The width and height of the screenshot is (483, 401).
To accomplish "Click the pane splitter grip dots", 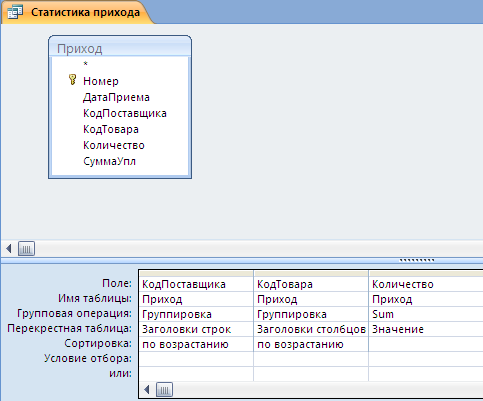I will coord(417,260).
